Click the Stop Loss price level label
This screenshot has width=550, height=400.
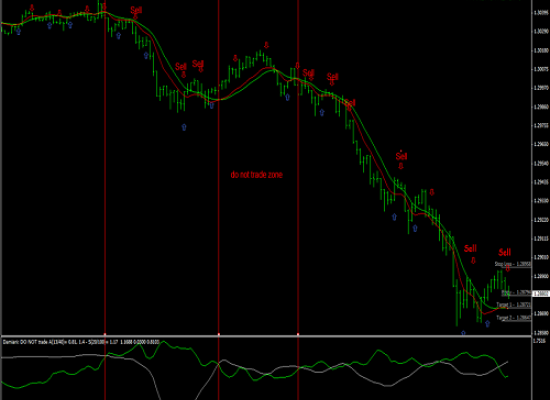[513, 264]
